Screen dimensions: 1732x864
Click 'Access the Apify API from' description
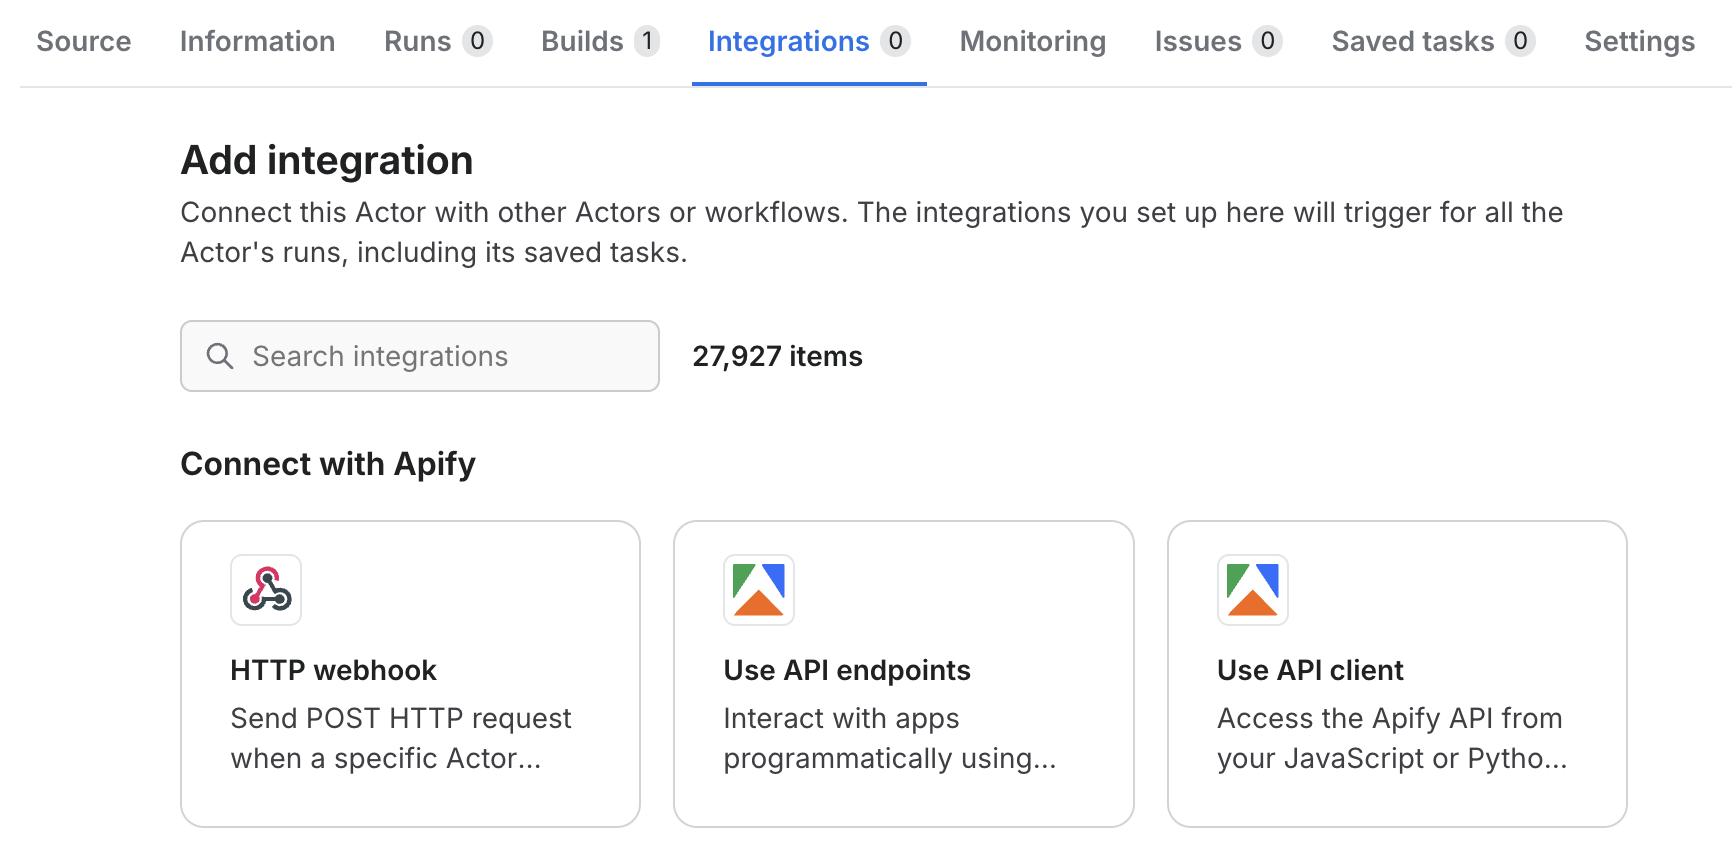[1392, 738]
